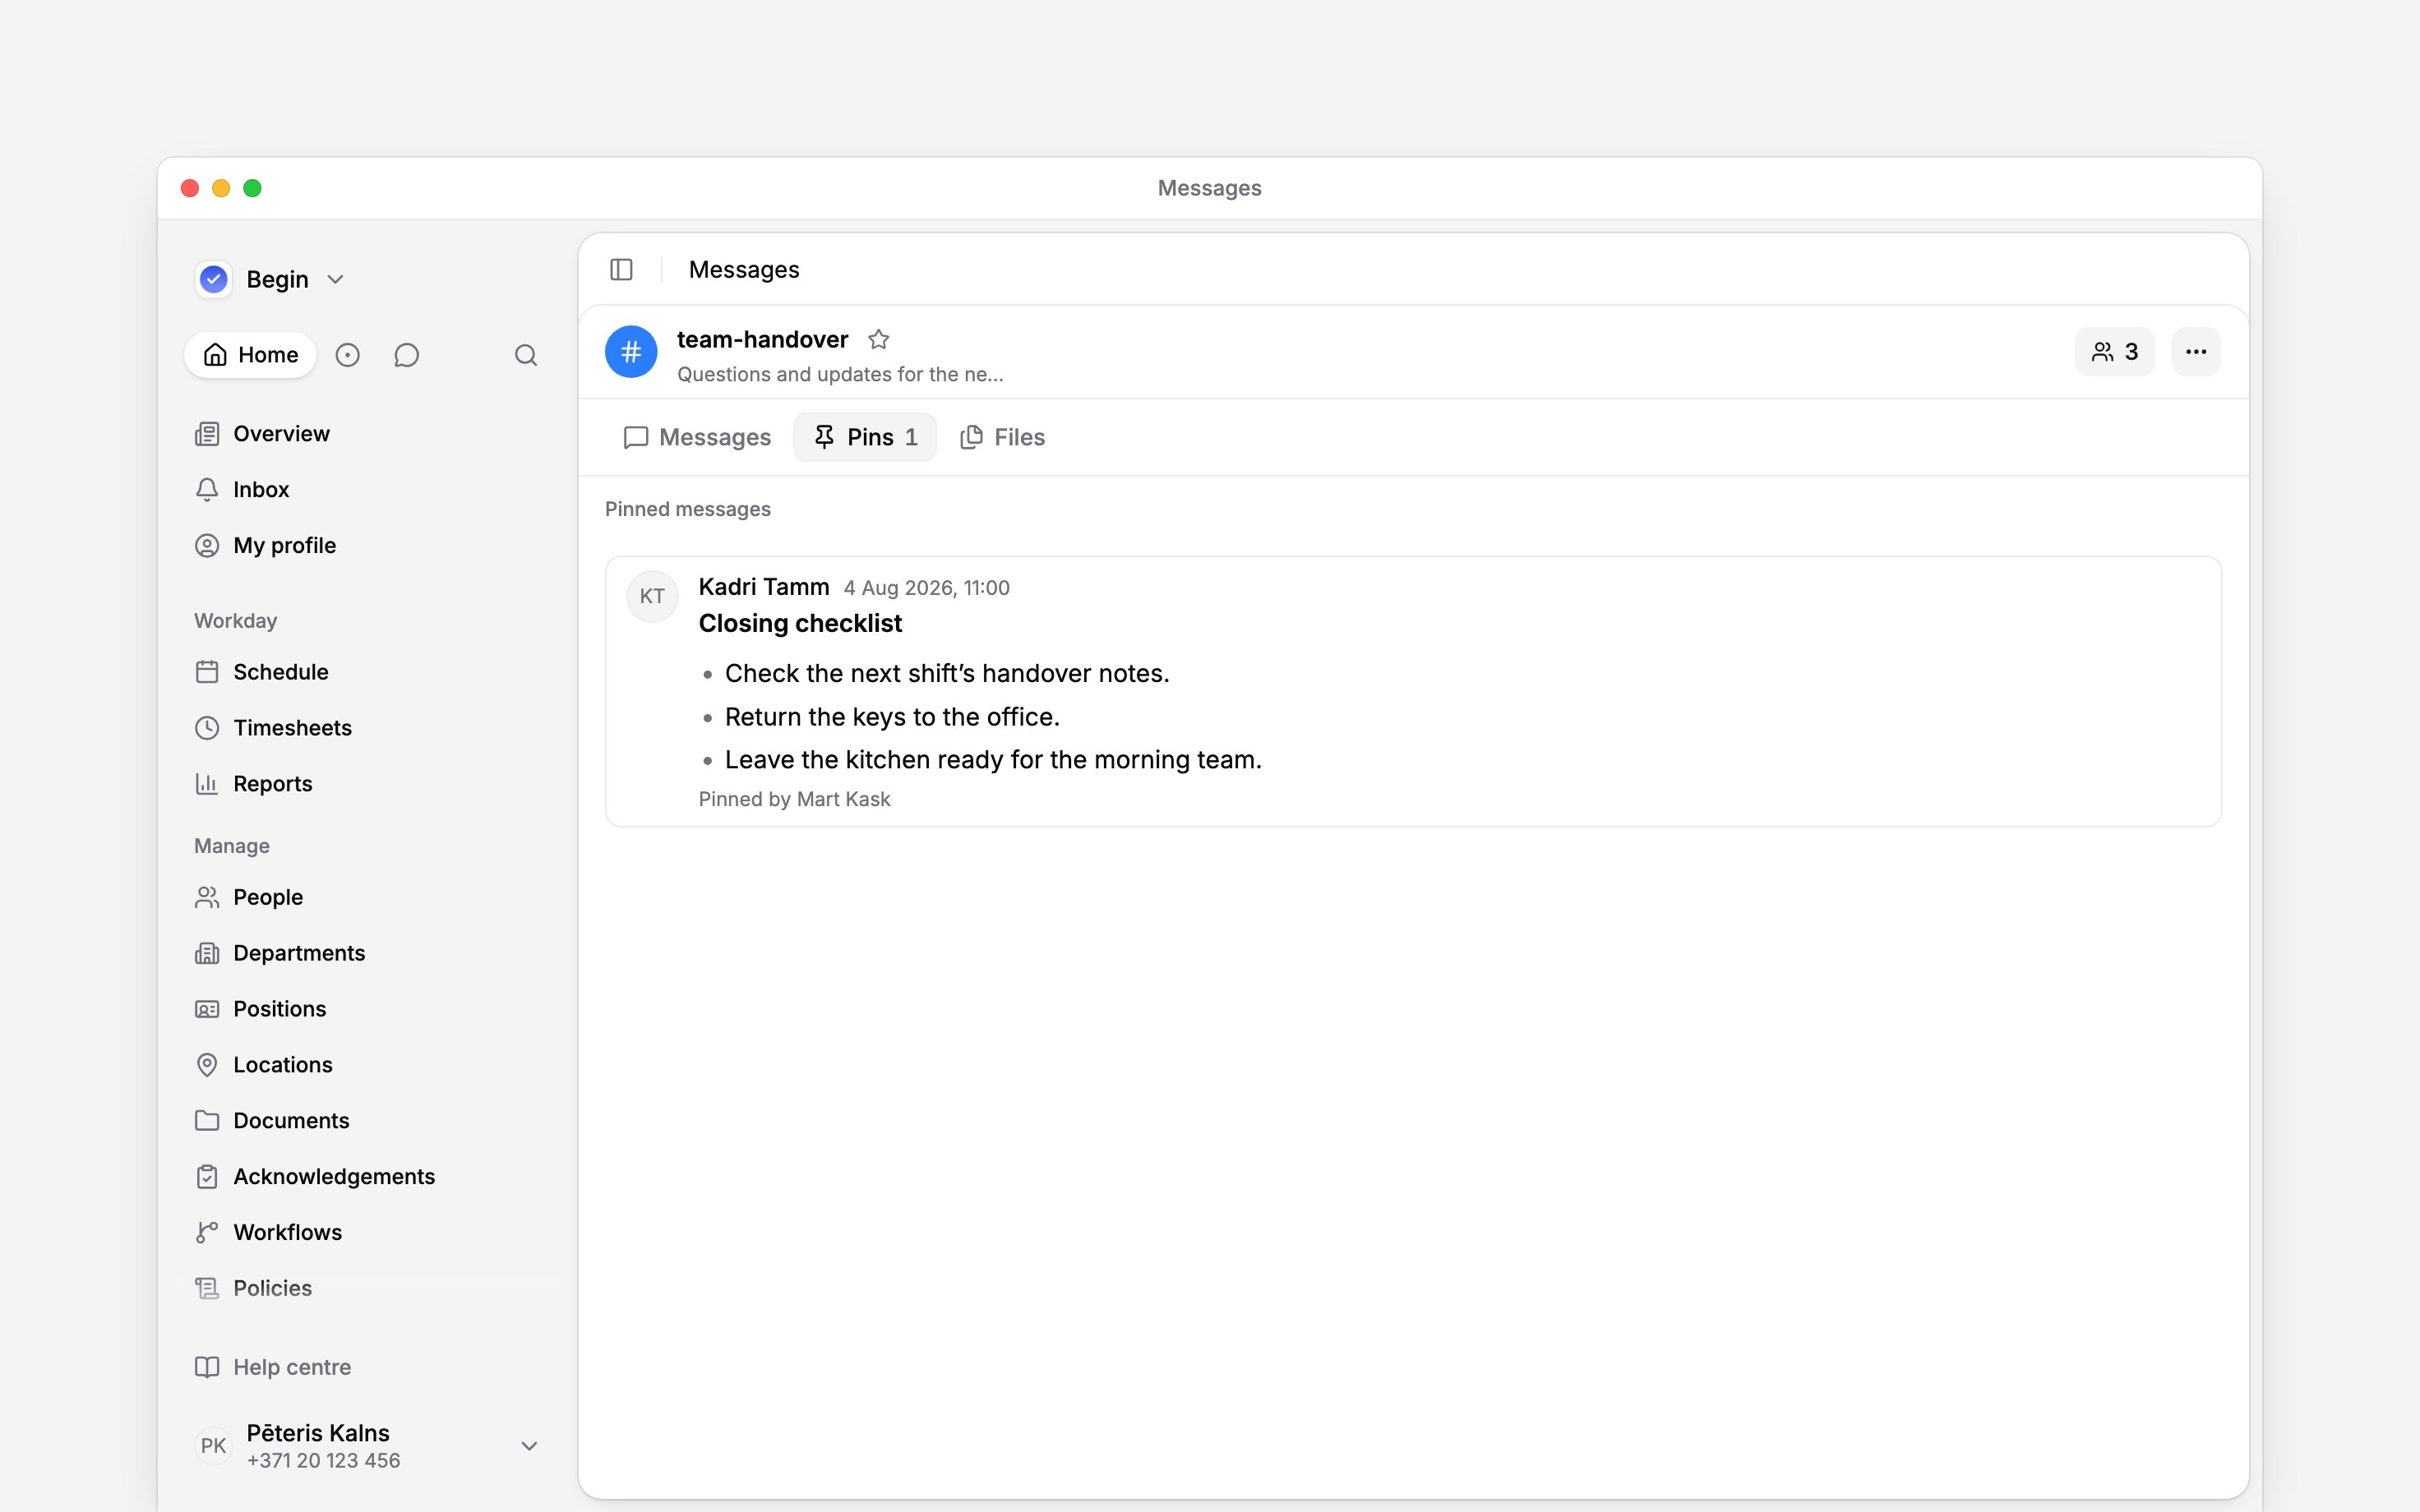Image resolution: width=2420 pixels, height=1512 pixels.
Task: Star the team-handover channel
Action: tap(878, 340)
